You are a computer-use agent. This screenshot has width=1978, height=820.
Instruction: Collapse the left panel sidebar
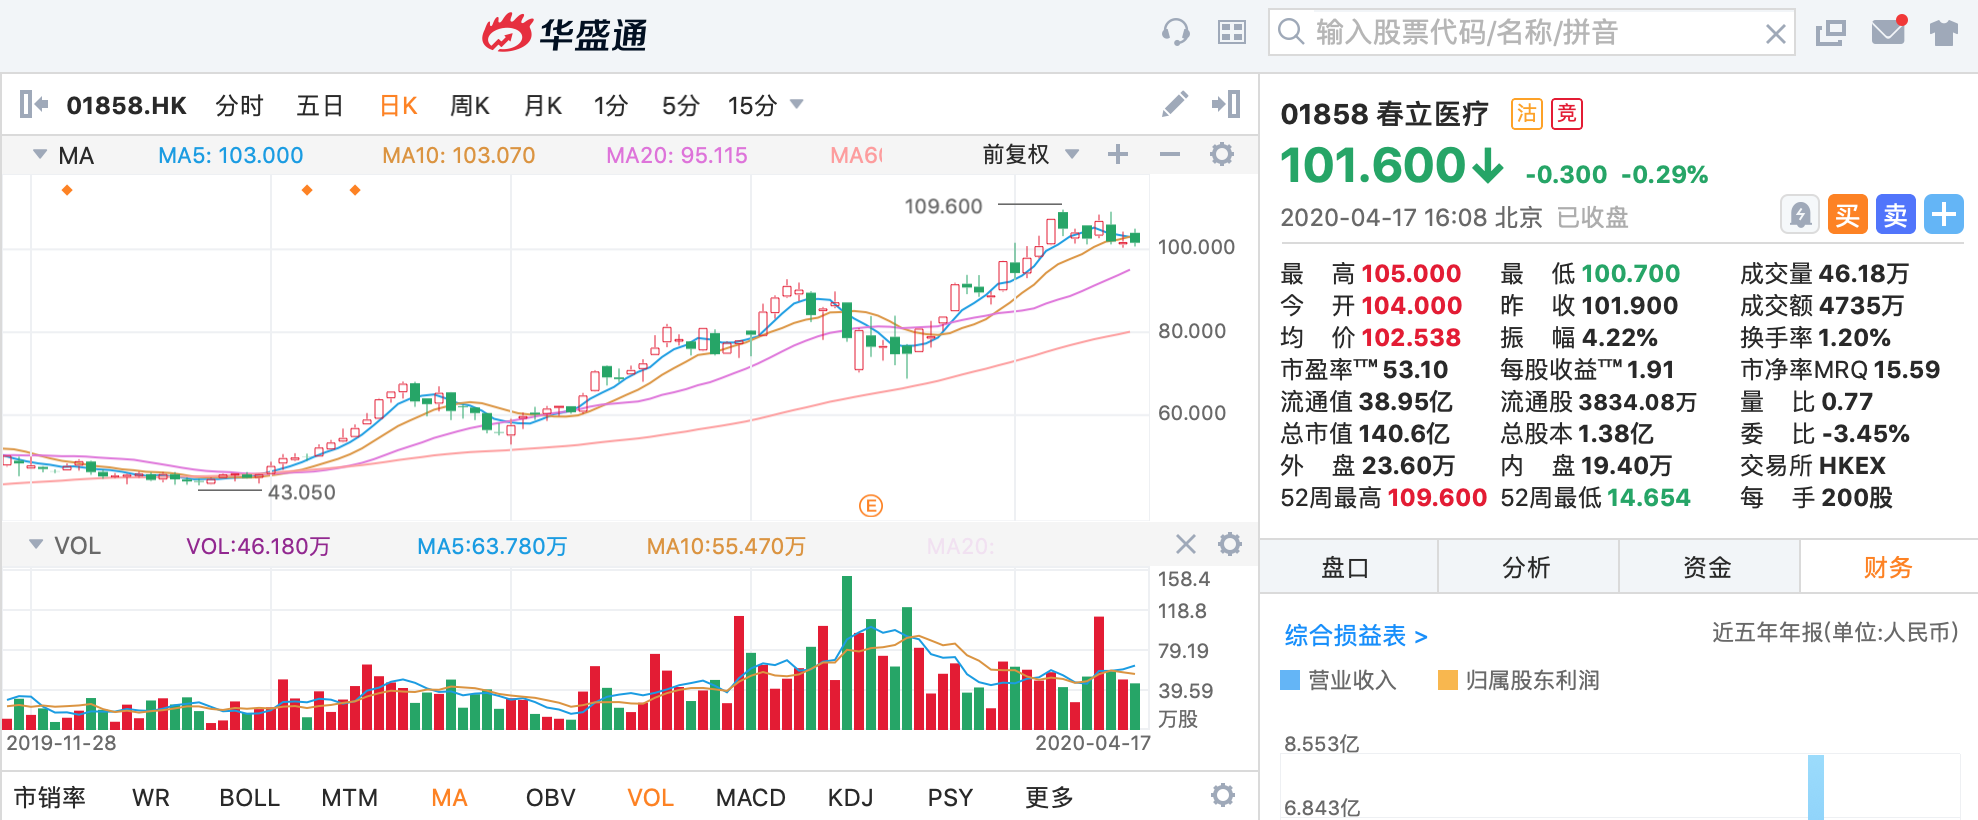tap(33, 104)
